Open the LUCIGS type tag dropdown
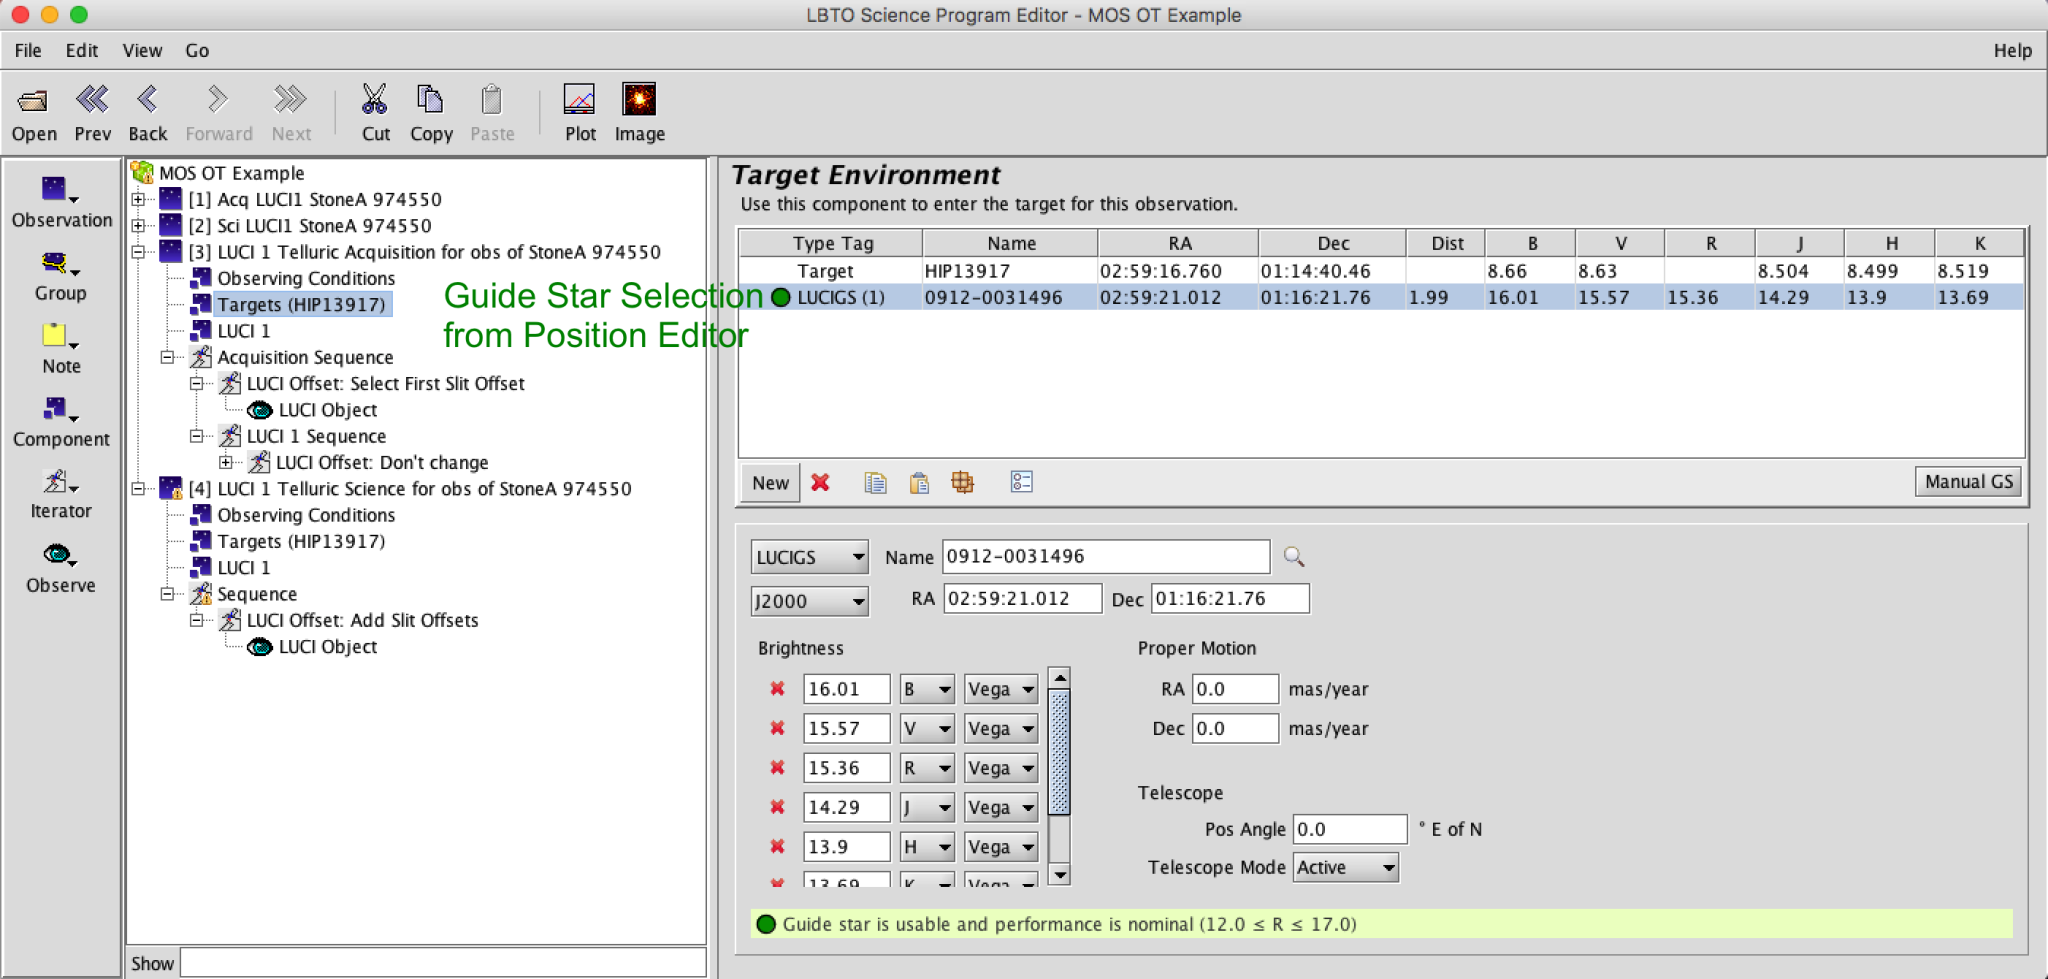Viewport: 2048px width, 979px height. click(809, 557)
